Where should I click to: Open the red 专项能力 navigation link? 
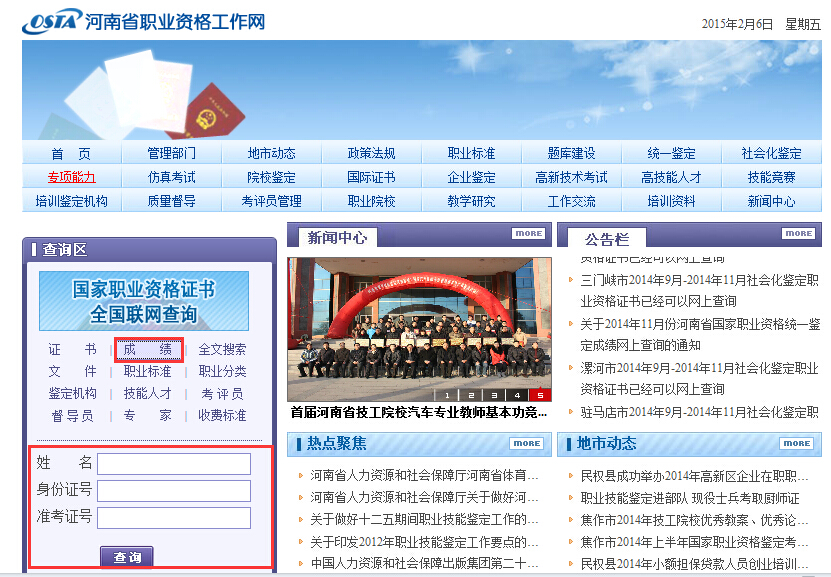click(71, 177)
